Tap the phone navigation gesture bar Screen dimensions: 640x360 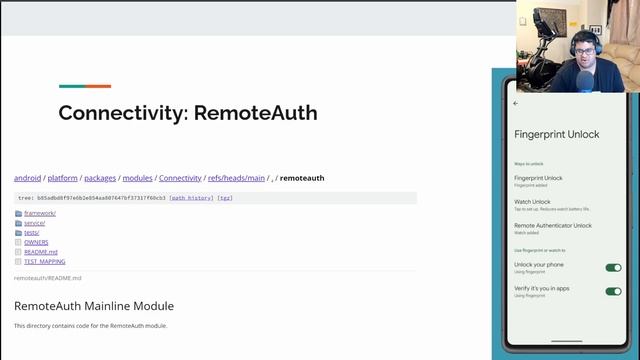pyautogui.click(x=567, y=341)
